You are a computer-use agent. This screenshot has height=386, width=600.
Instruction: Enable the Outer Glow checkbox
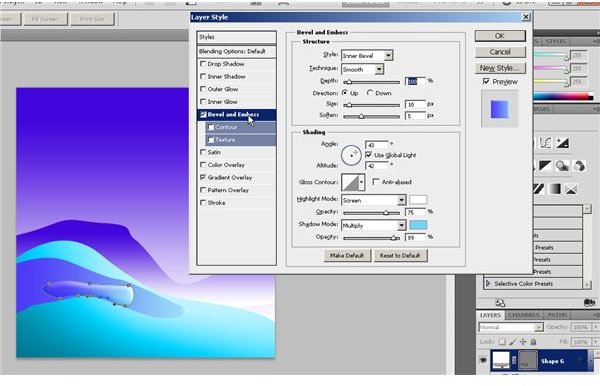pyautogui.click(x=203, y=89)
